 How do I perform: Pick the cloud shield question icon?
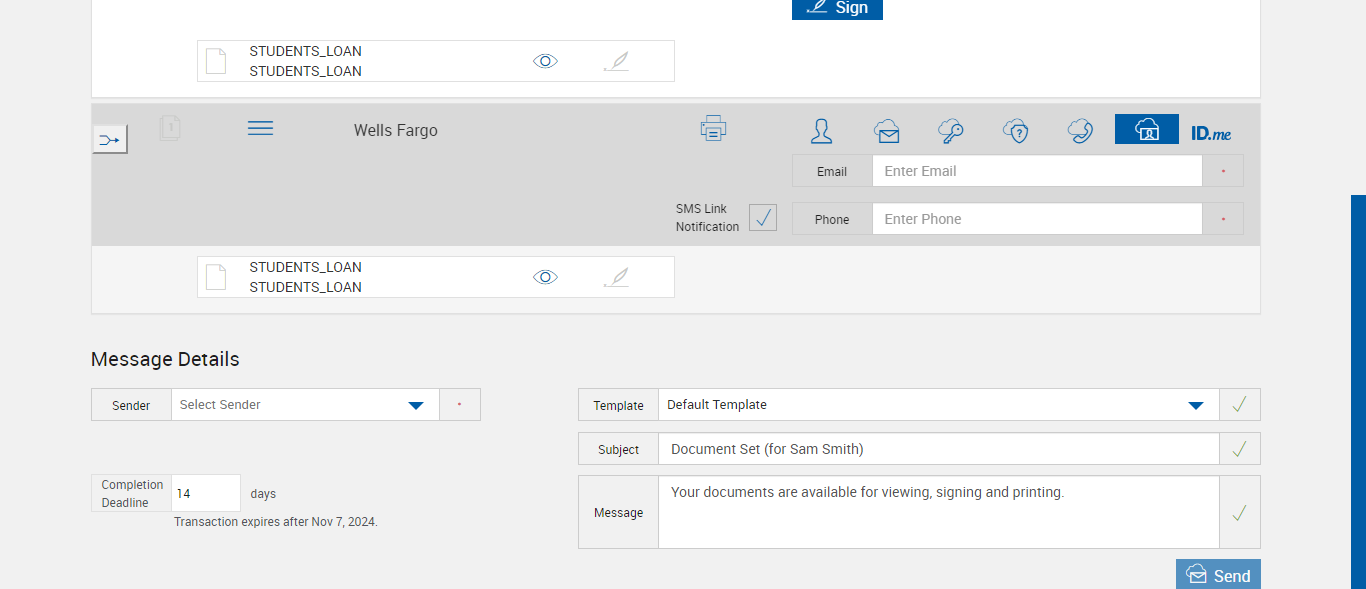[1016, 131]
